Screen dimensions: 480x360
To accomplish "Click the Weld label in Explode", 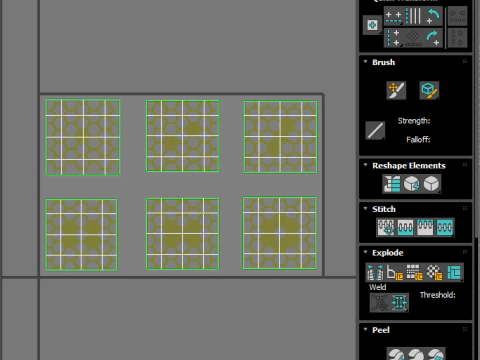I will point(377,287).
